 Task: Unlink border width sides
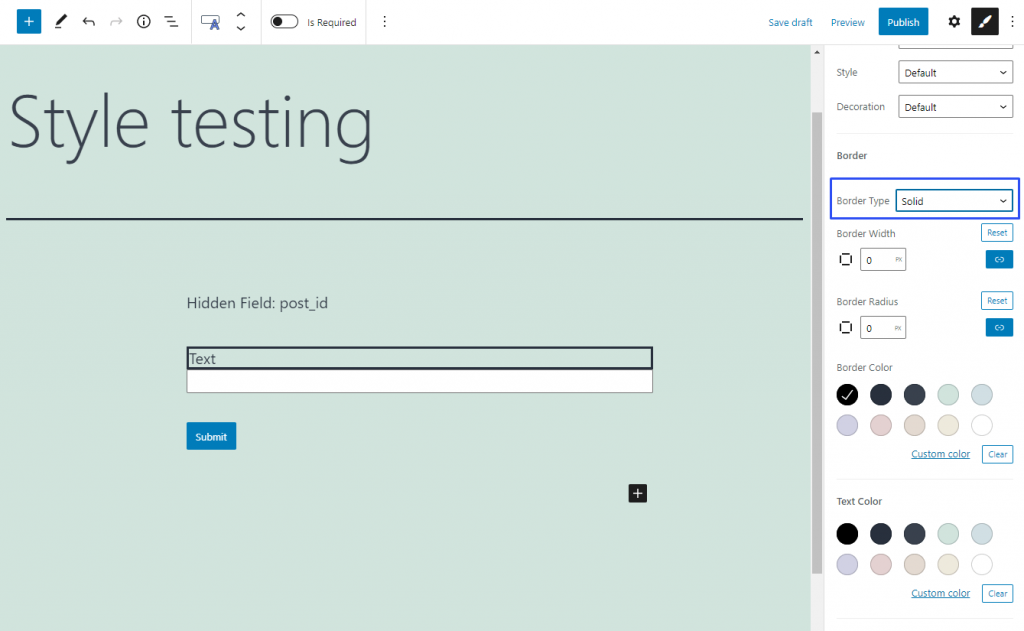999,259
